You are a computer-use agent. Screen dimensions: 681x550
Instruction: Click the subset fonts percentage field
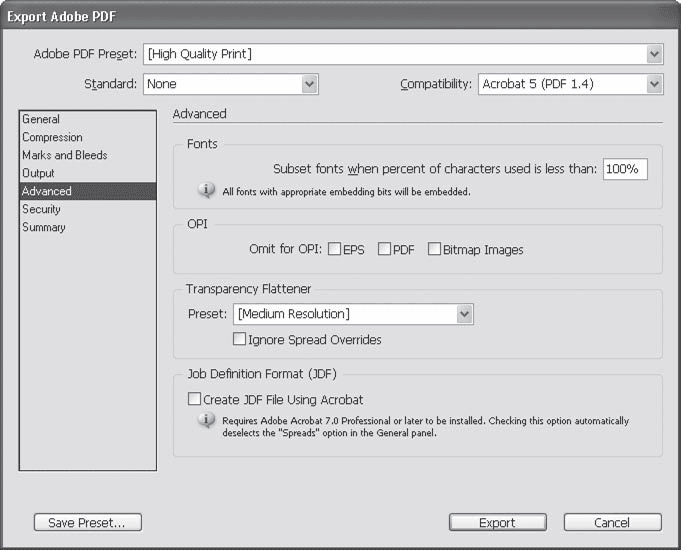click(x=625, y=170)
